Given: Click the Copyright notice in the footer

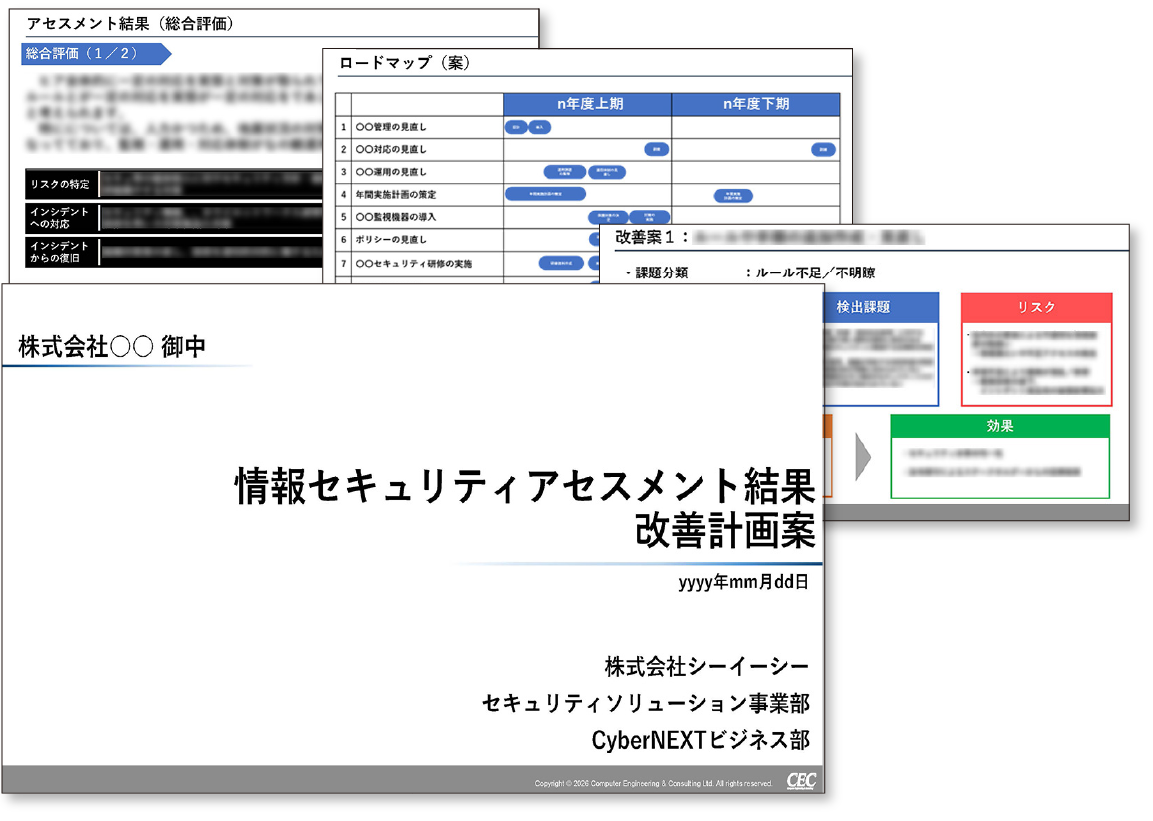Looking at the screenshot, I should point(654,784).
